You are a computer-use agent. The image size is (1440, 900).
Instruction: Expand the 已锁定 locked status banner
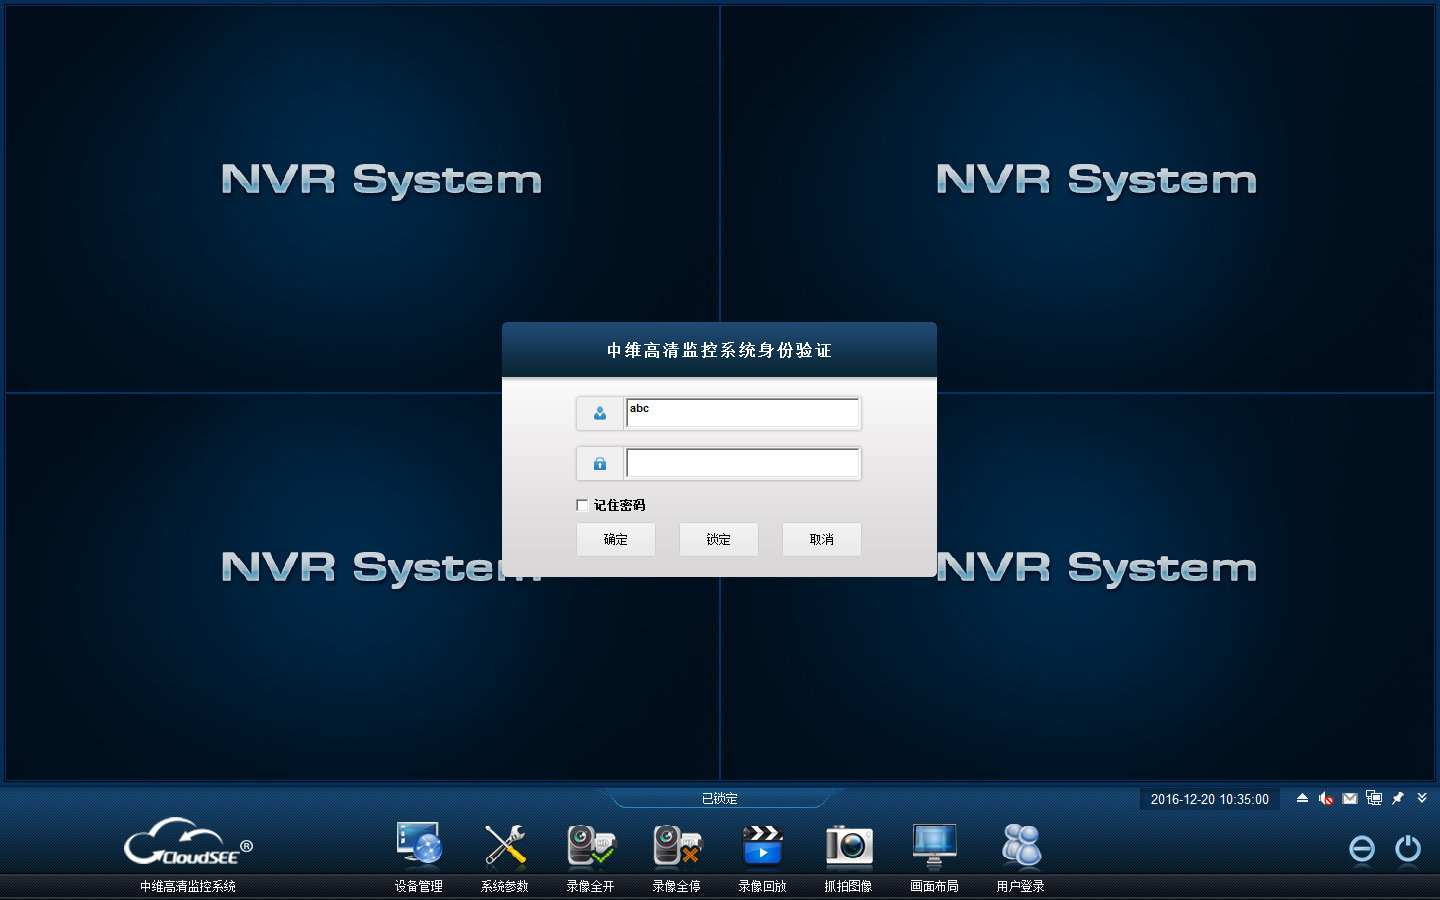tap(720, 798)
